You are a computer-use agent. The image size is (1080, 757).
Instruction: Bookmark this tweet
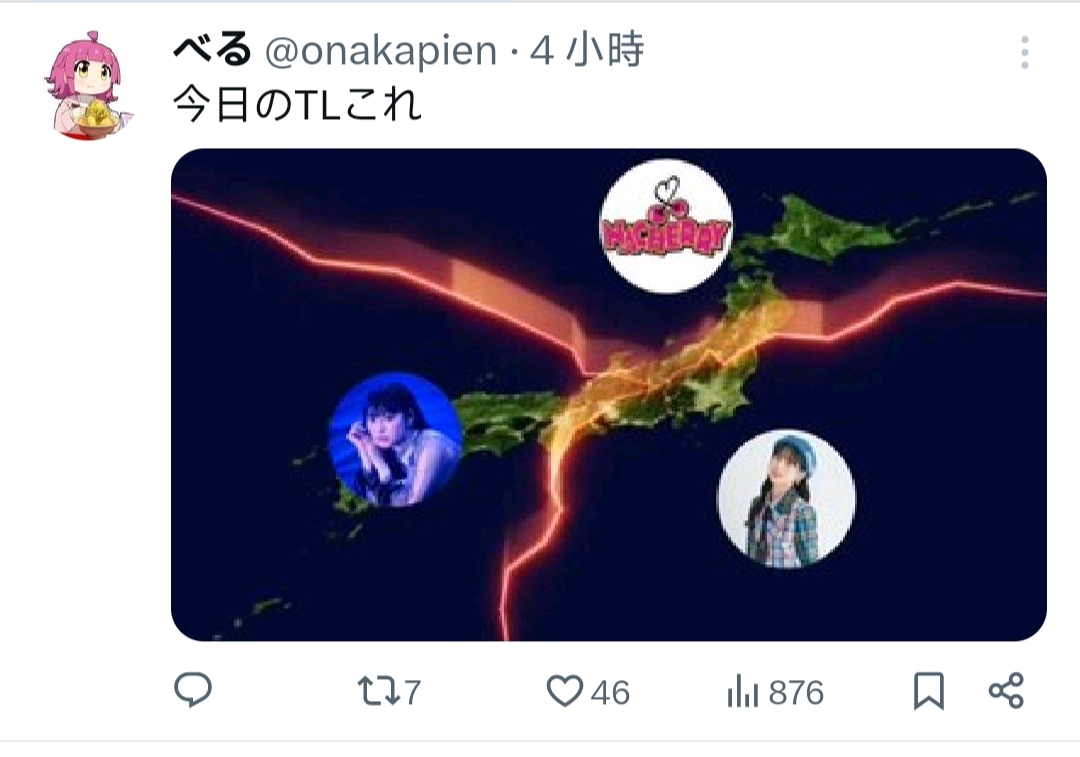point(928,691)
